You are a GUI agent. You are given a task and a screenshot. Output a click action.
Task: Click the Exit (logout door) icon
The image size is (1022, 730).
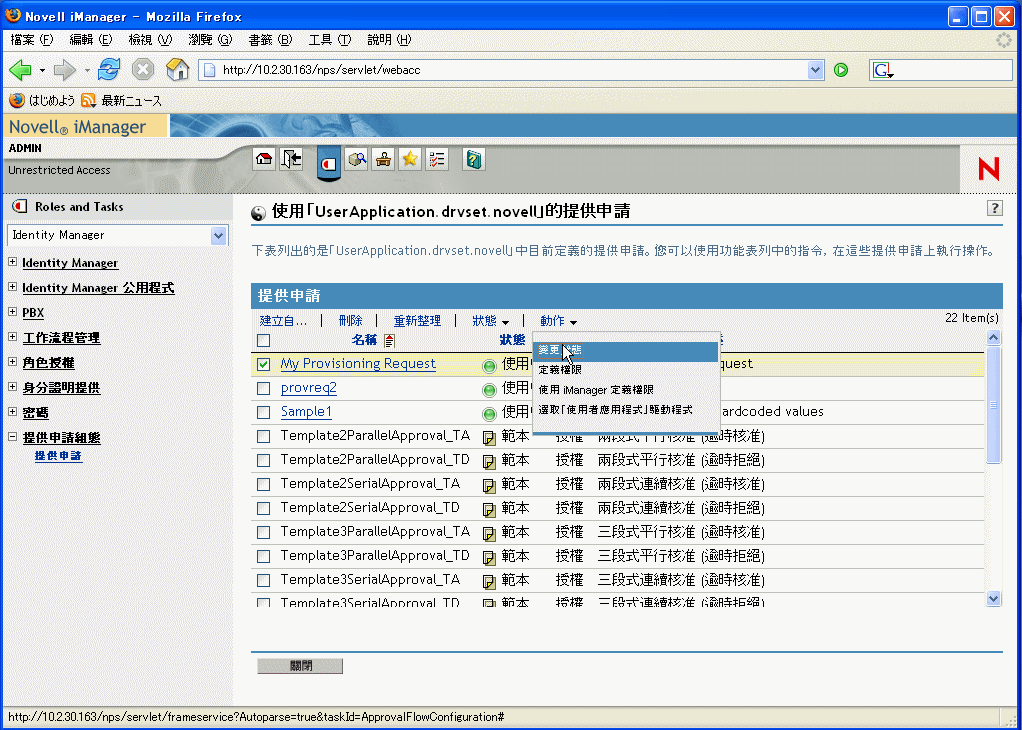tap(291, 159)
